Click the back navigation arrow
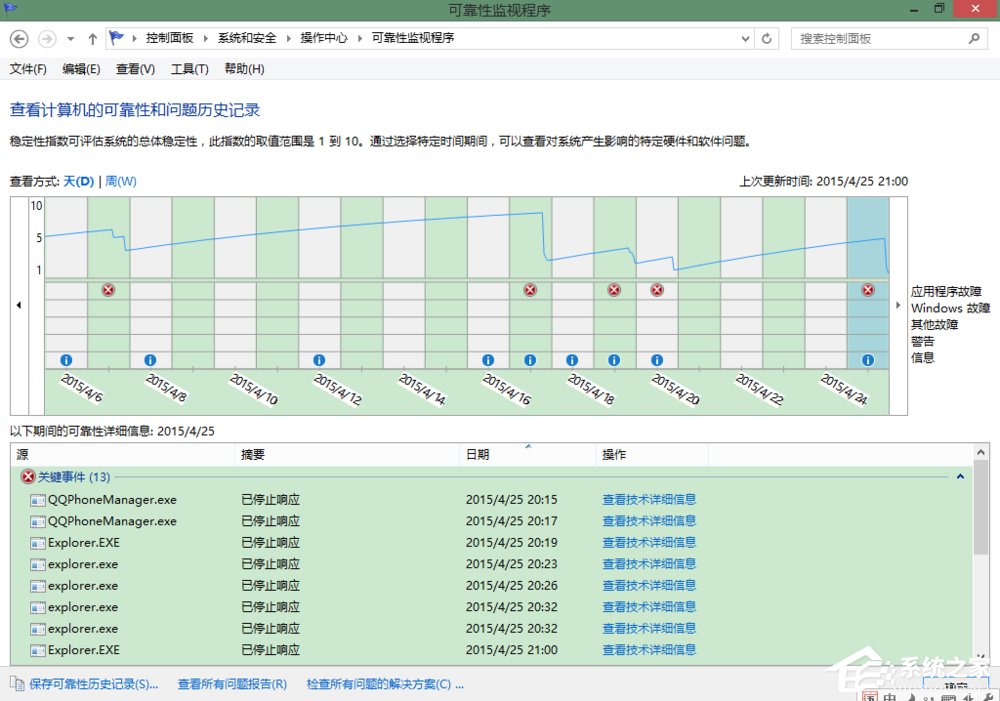This screenshot has height=701, width=1000. pyautogui.click(x=19, y=38)
